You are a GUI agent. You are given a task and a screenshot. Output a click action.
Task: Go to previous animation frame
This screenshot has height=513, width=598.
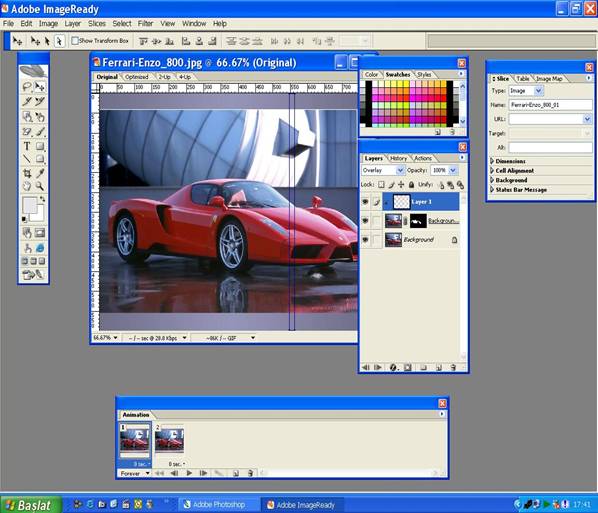pos(174,473)
